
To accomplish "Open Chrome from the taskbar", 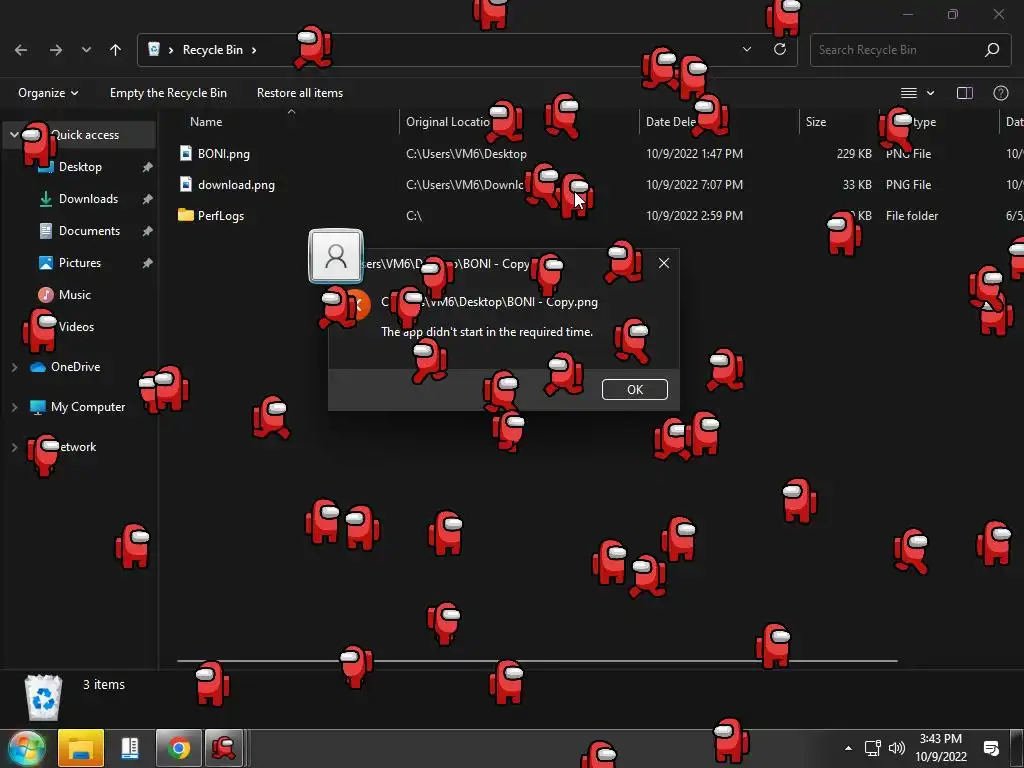I will (178, 748).
